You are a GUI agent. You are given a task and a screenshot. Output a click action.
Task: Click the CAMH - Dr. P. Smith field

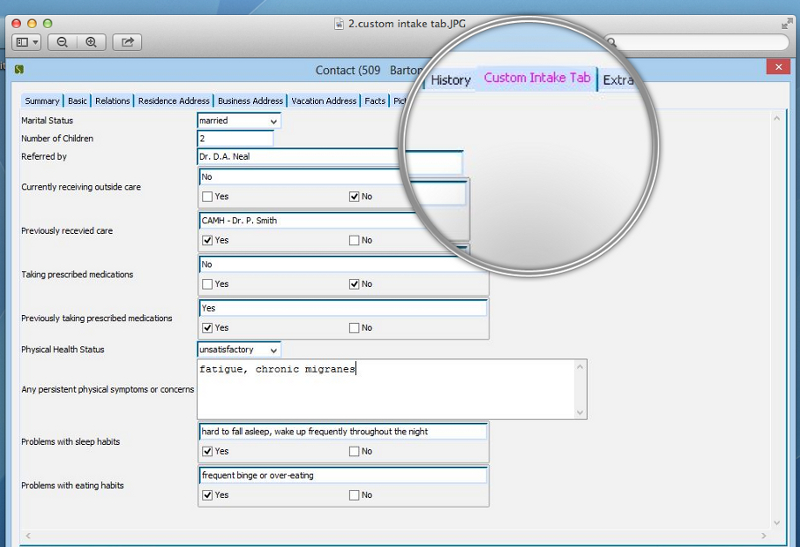[x=311, y=221]
